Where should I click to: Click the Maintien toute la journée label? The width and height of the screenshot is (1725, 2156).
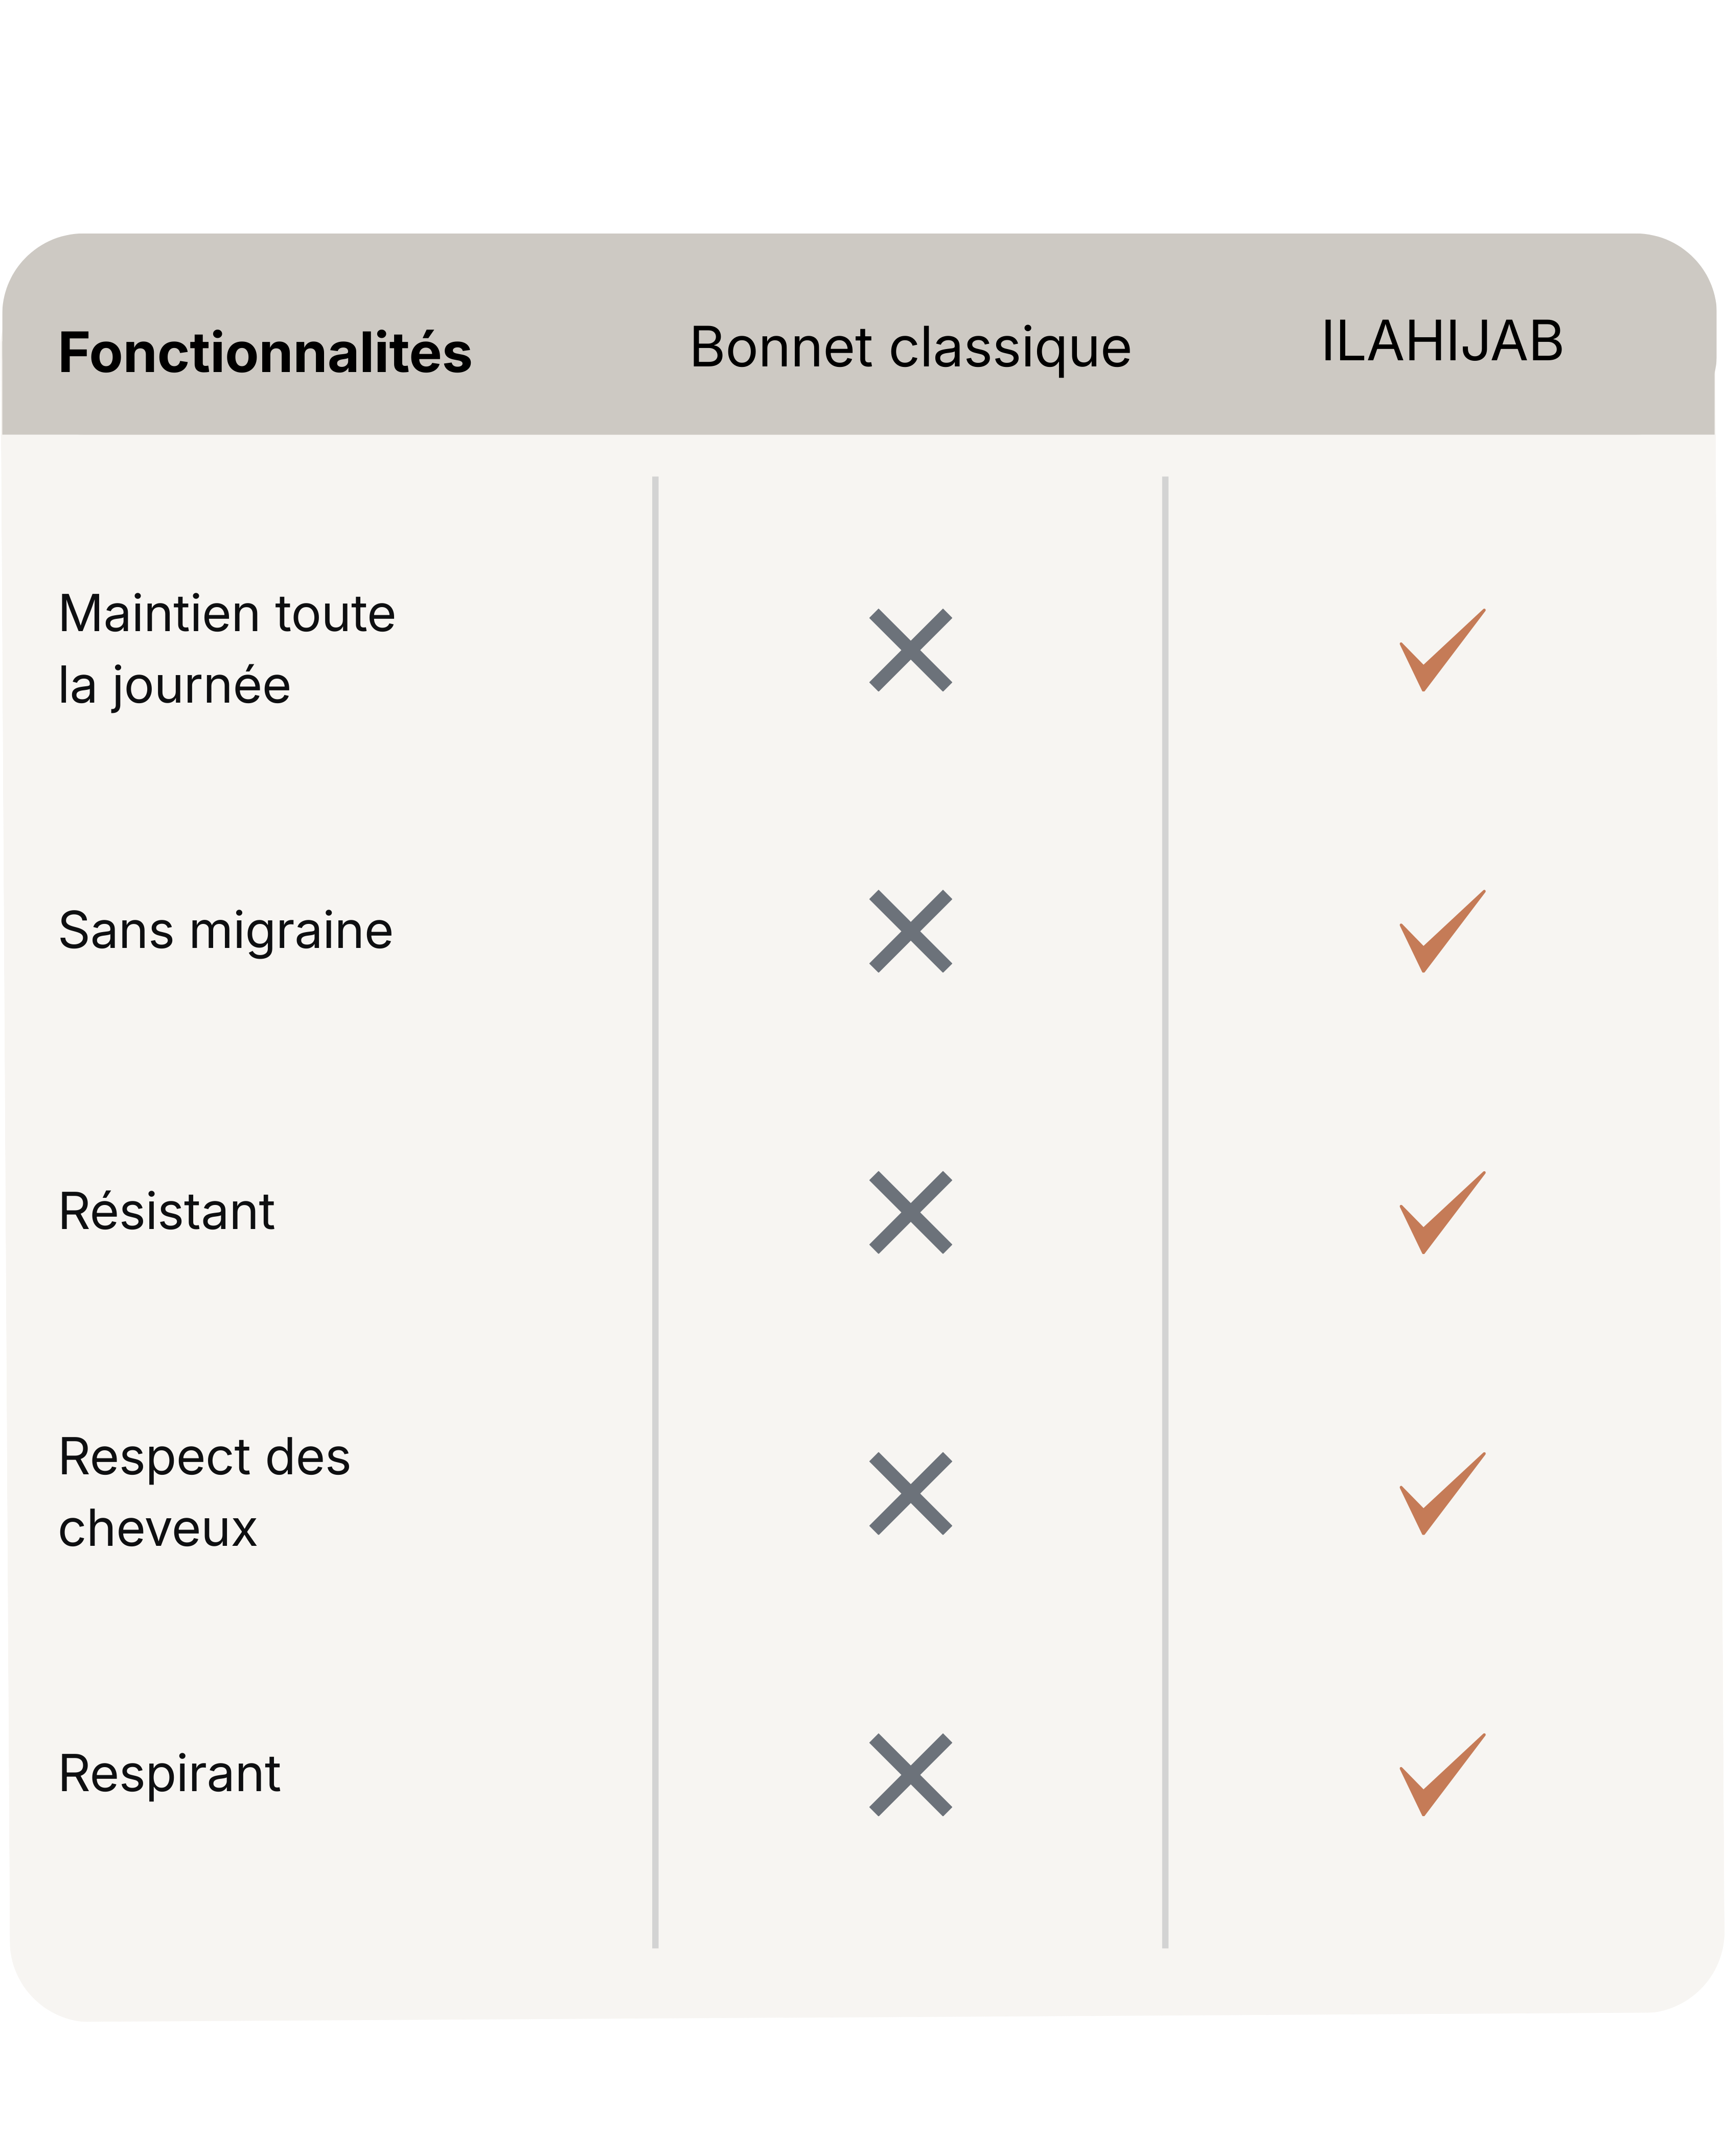(x=227, y=649)
